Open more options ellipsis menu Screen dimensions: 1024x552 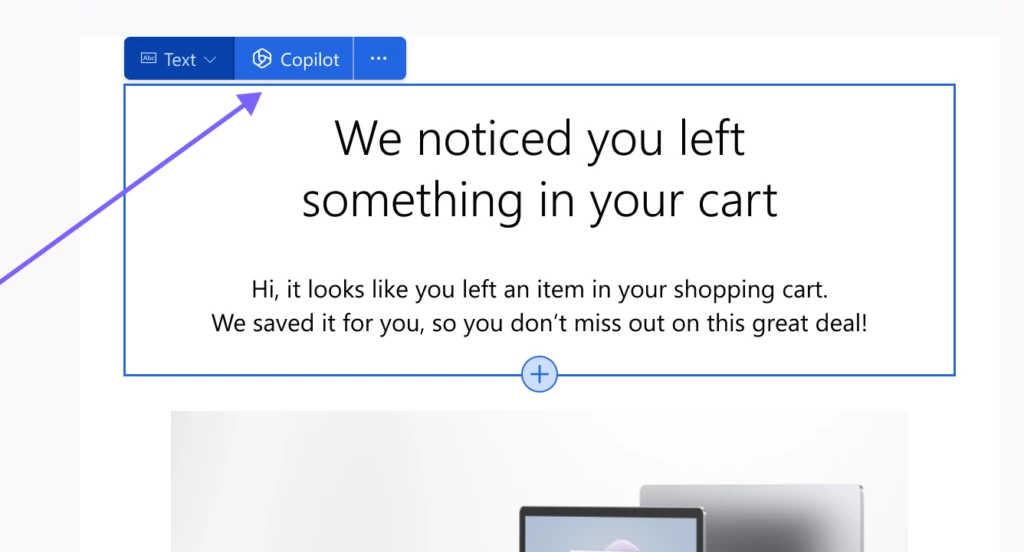379,59
